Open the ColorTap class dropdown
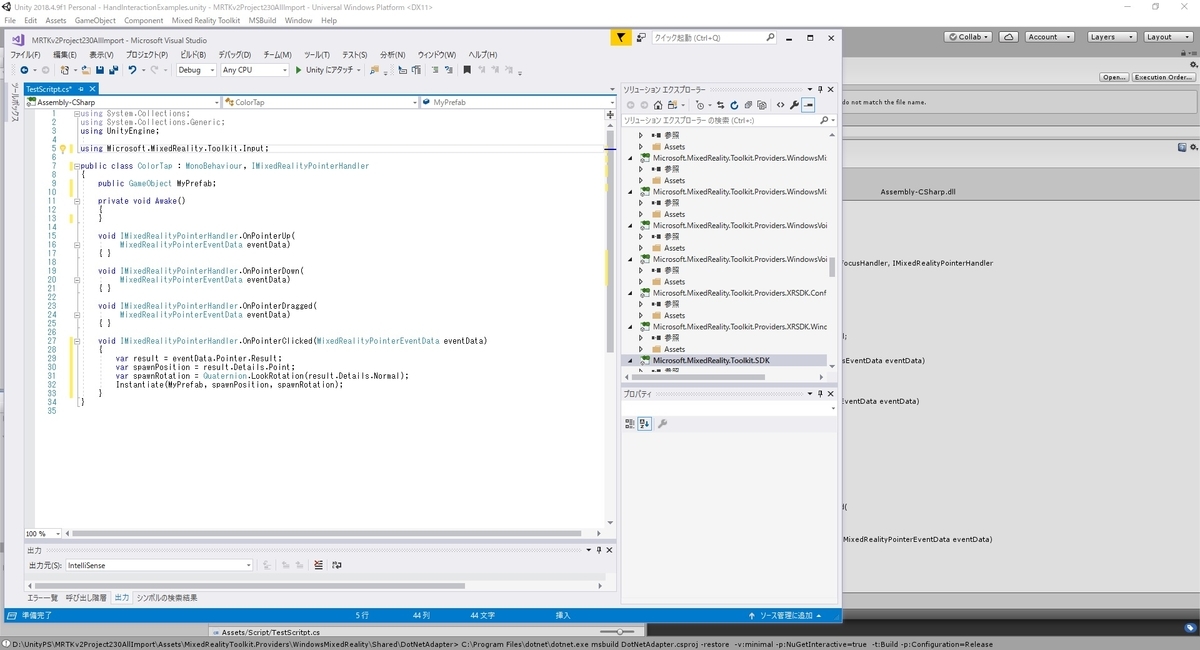The width and height of the screenshot is (1200, 650). tap(320, 102)
